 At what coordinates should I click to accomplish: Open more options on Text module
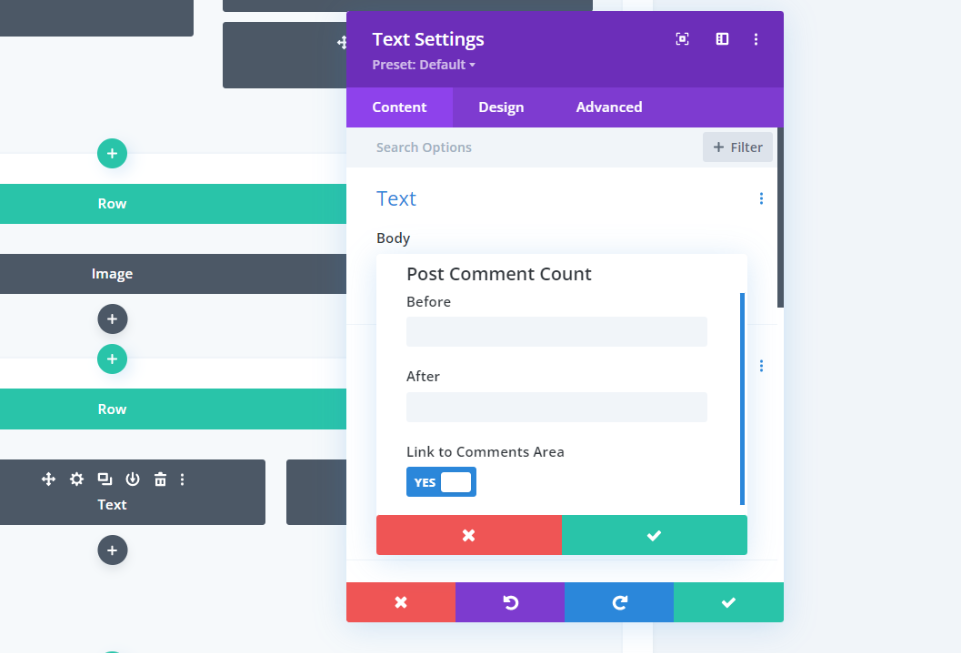pos(182,479)
